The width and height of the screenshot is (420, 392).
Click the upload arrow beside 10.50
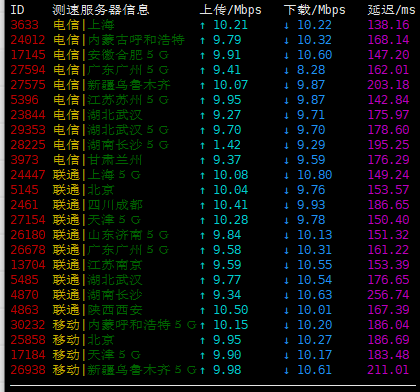pos(202,310)
